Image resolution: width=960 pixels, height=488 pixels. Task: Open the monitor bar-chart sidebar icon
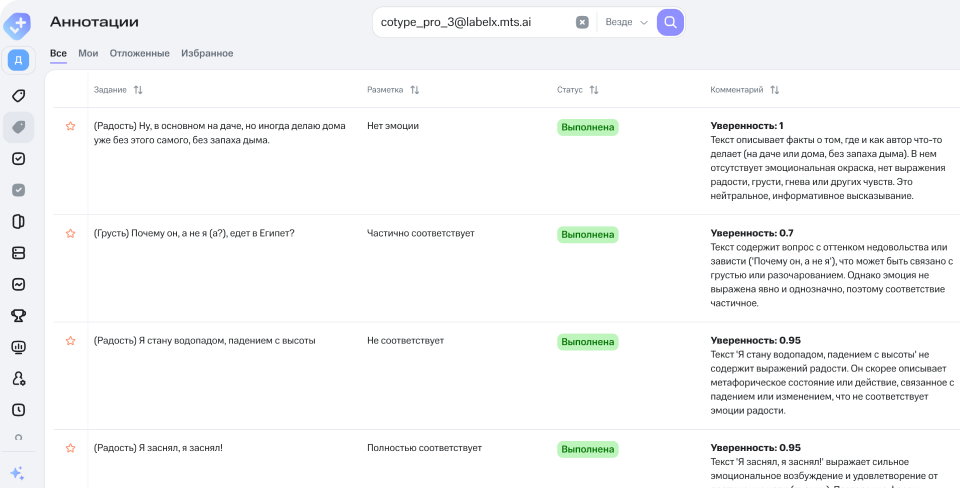pos(18,347)
